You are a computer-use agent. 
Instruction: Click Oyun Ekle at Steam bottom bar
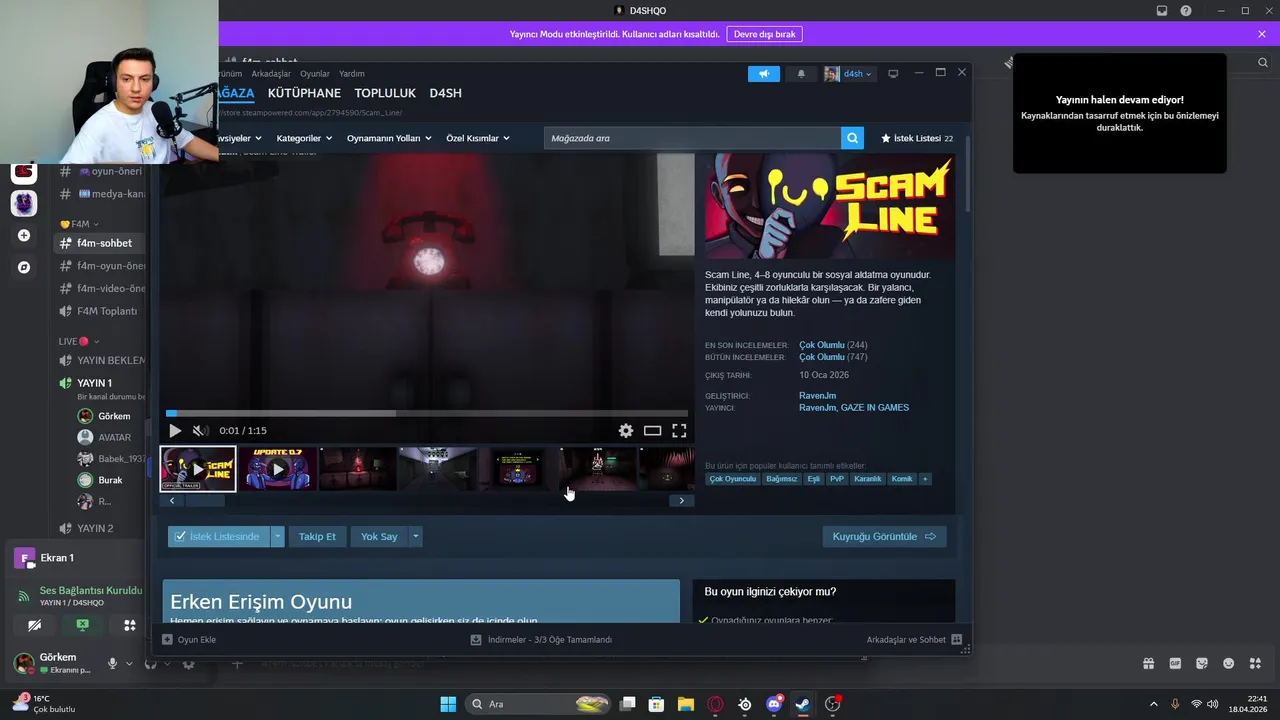click(x=189, y=640)
